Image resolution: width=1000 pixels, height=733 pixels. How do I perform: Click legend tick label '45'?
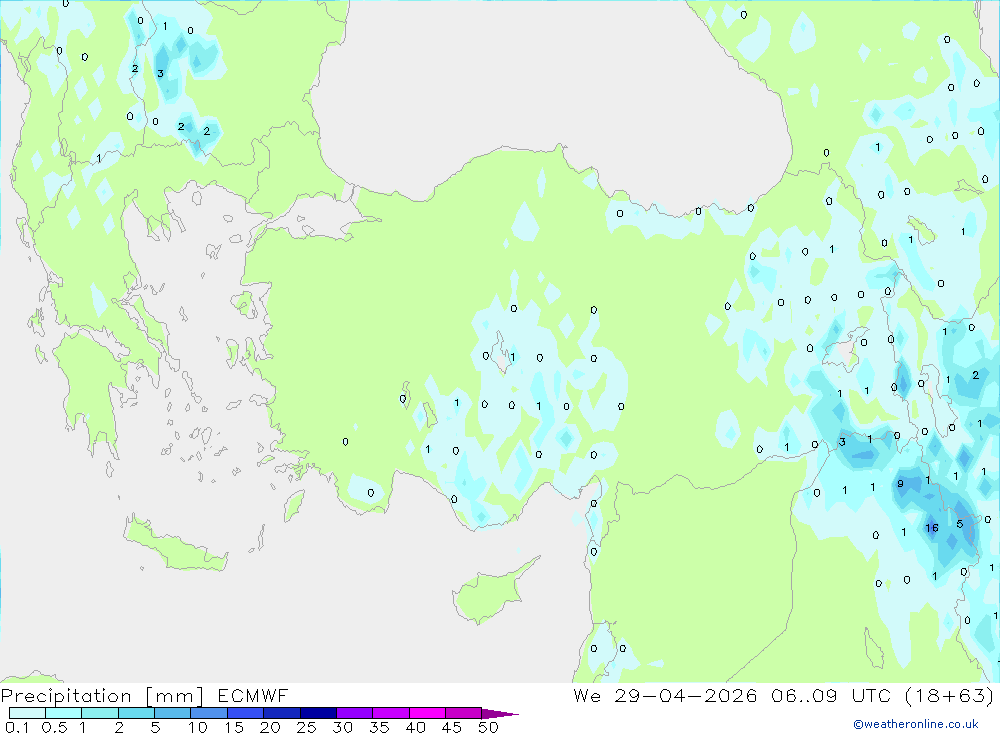pos(452,727)
